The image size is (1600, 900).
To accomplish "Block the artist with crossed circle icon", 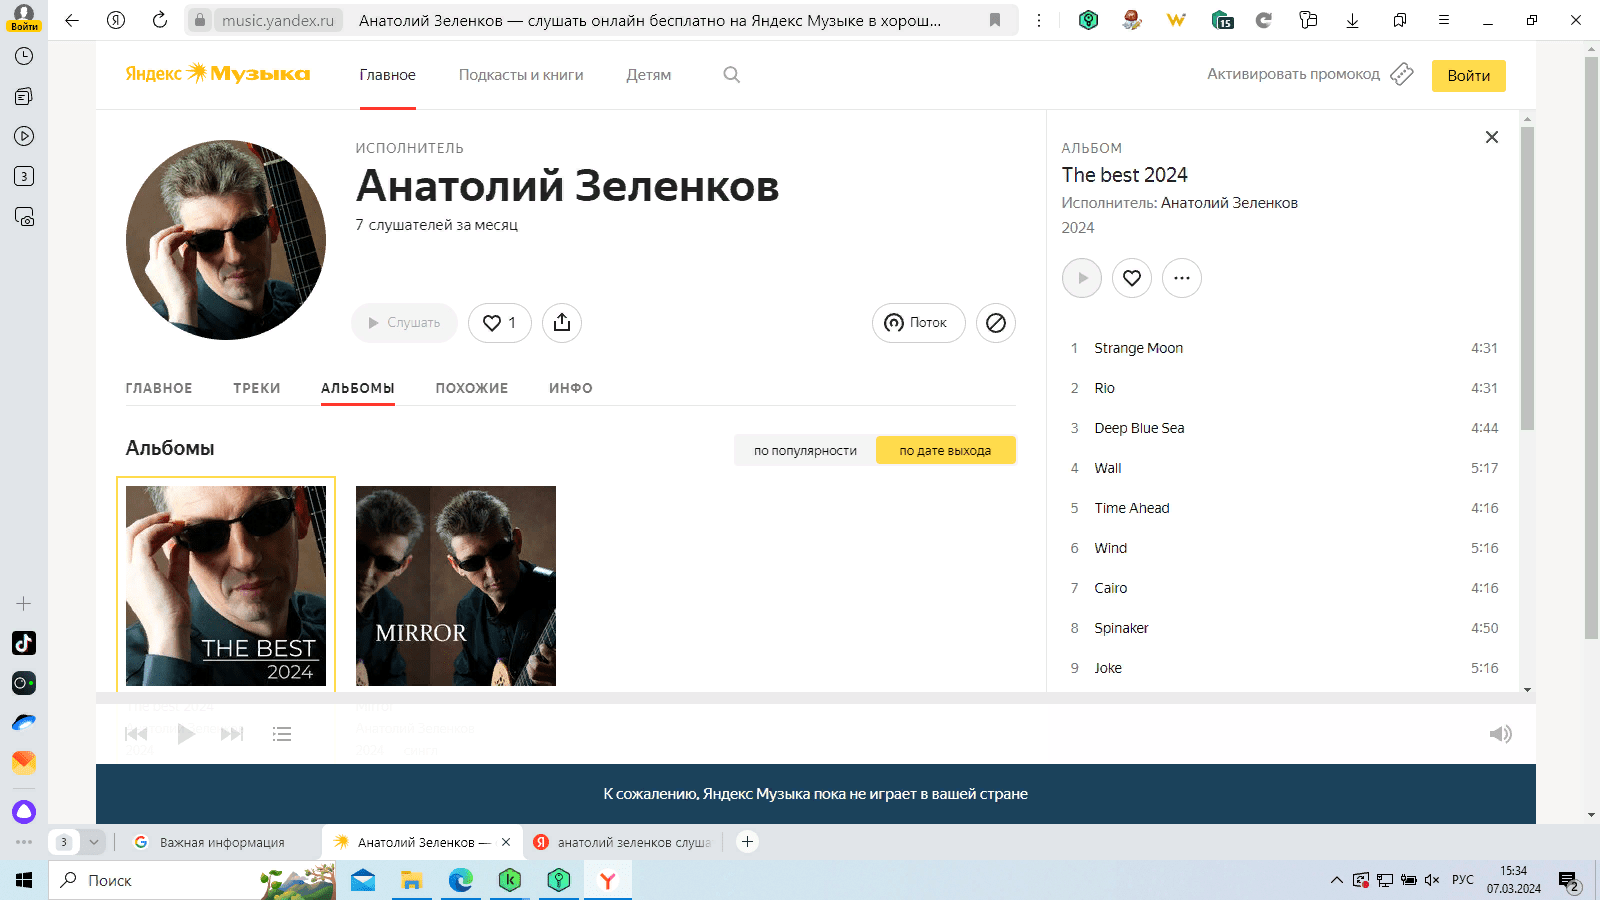I will point(996,323).
